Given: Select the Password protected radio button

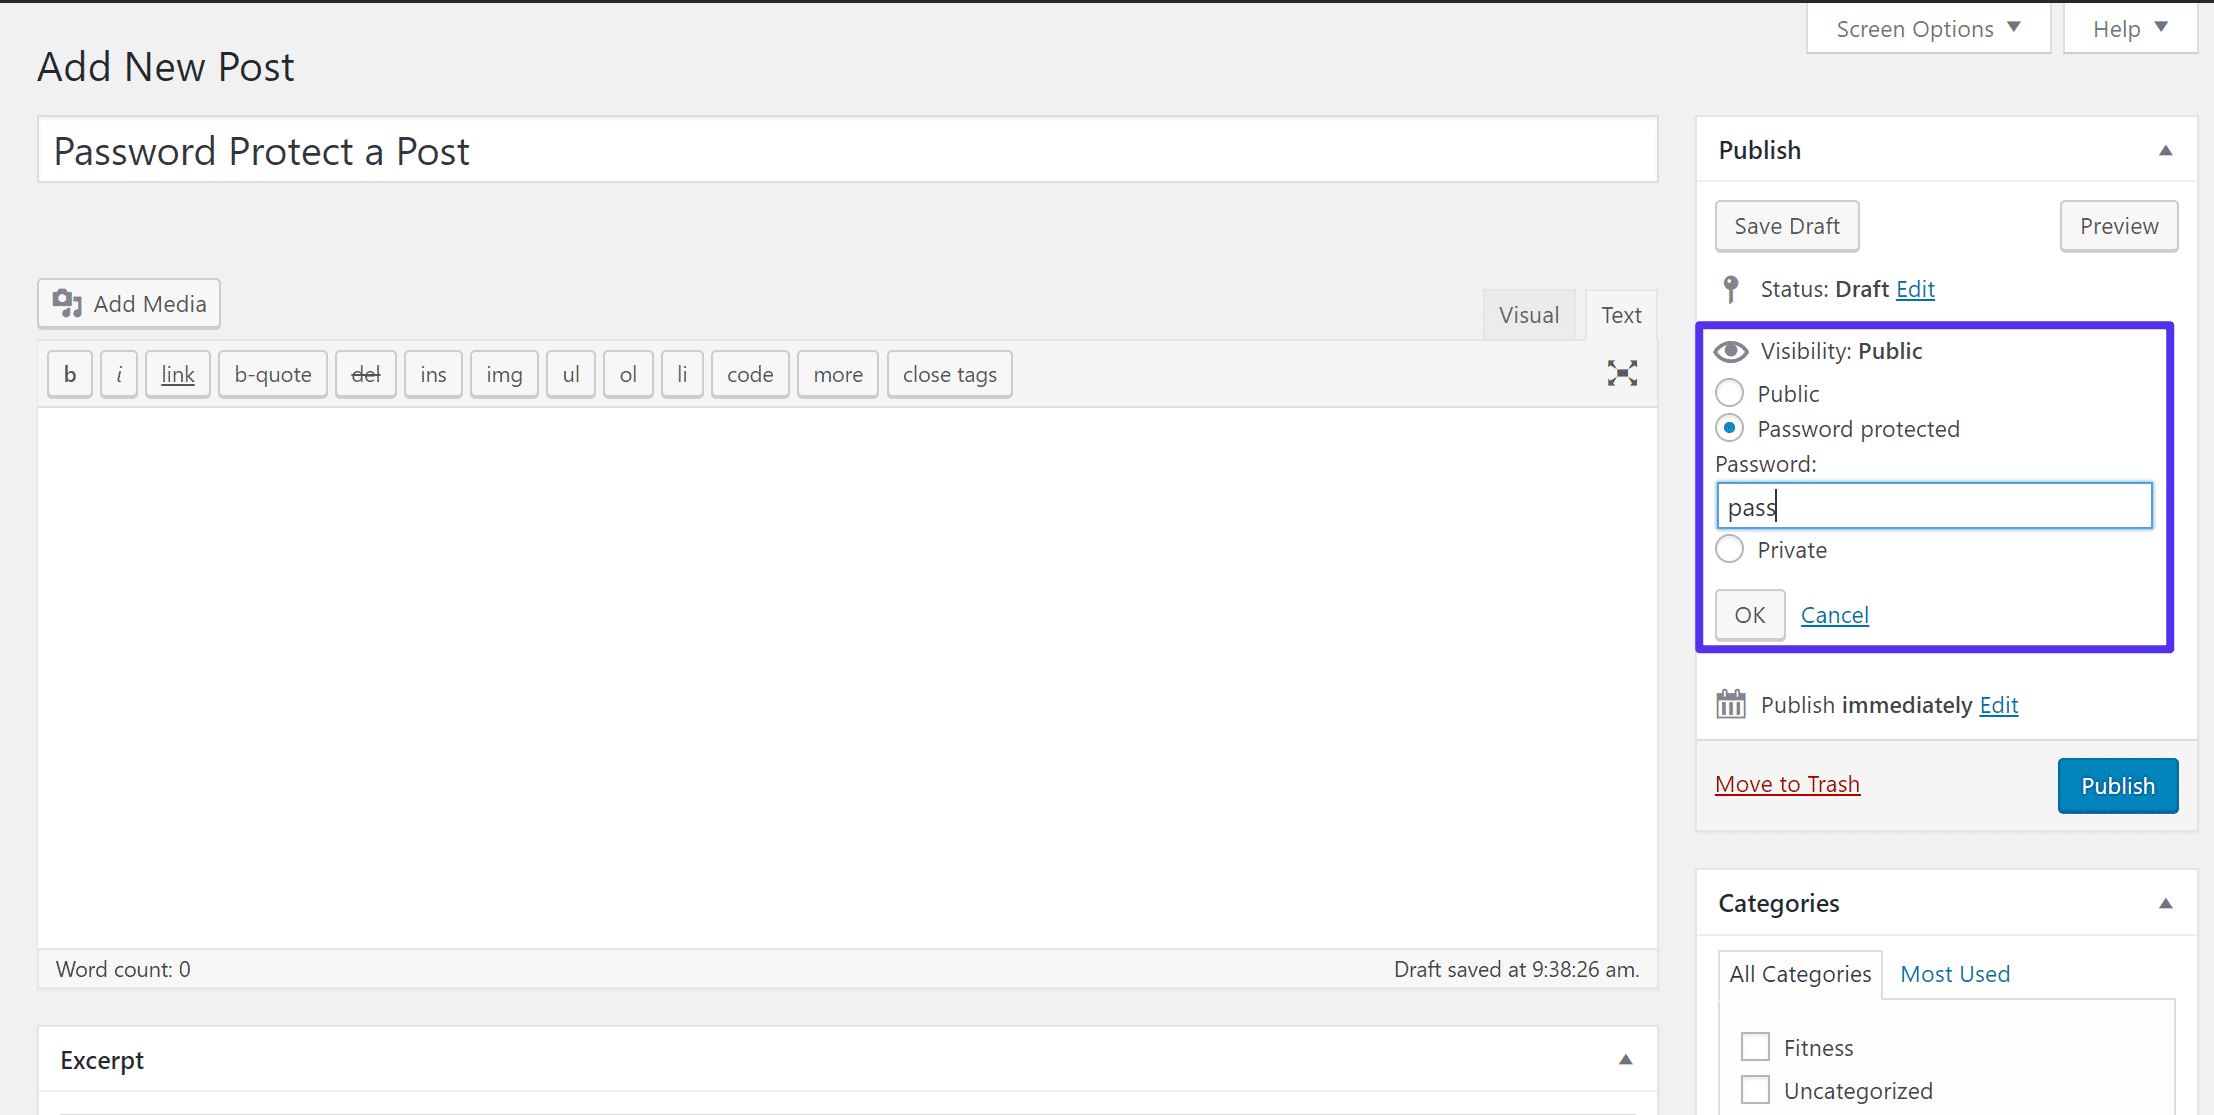Looking at the screenshot, I should (x=1729, y=428).
